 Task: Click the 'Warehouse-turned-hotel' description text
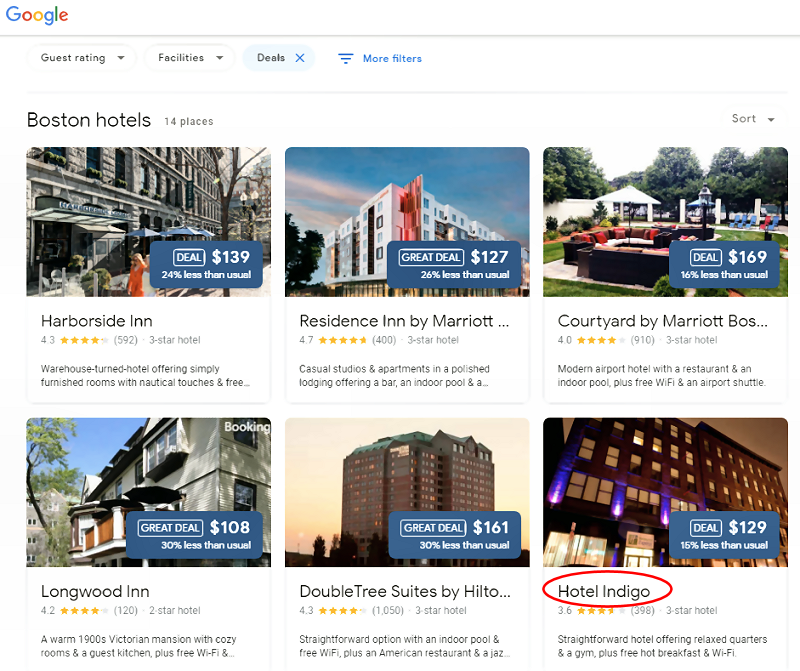tap(145, 376)
